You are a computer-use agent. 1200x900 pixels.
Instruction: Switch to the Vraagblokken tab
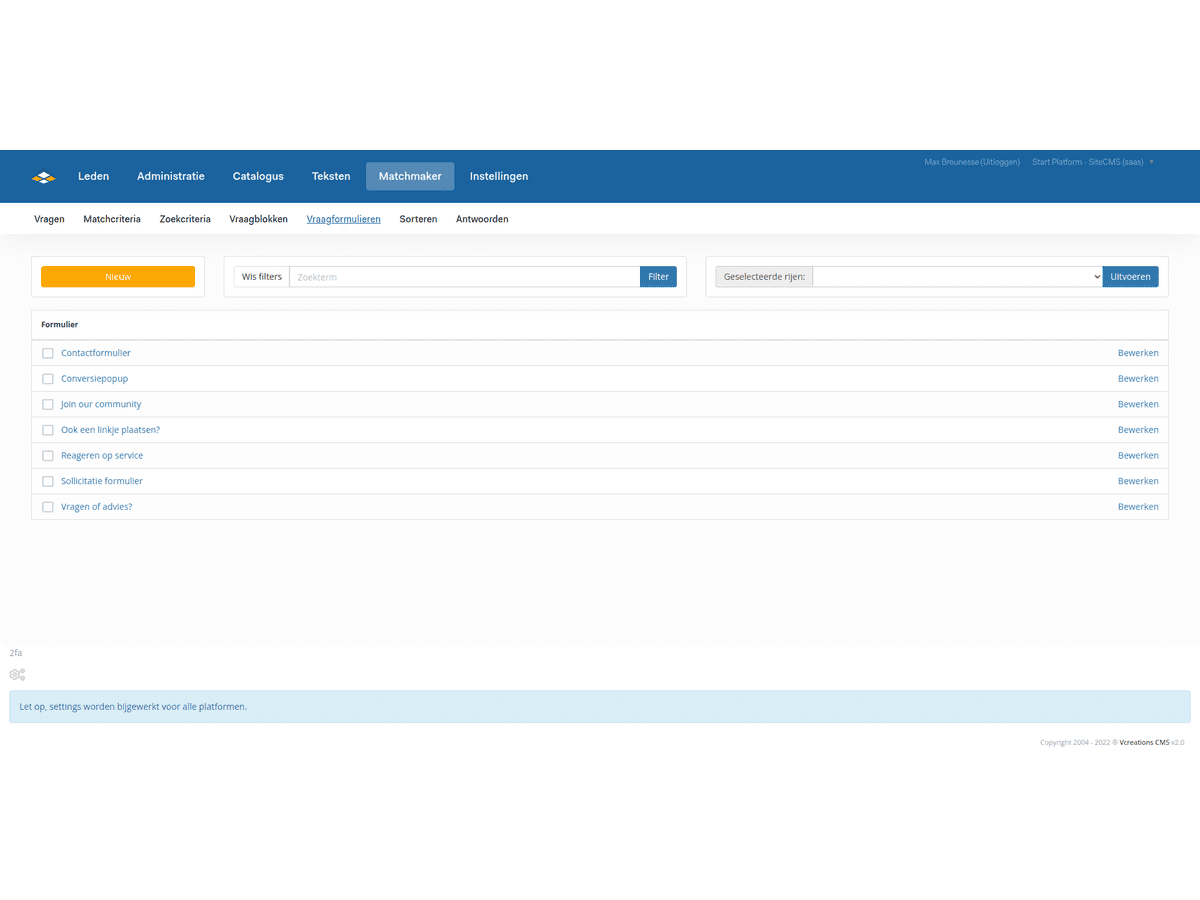pyautogui.click(x=258, y=219)
